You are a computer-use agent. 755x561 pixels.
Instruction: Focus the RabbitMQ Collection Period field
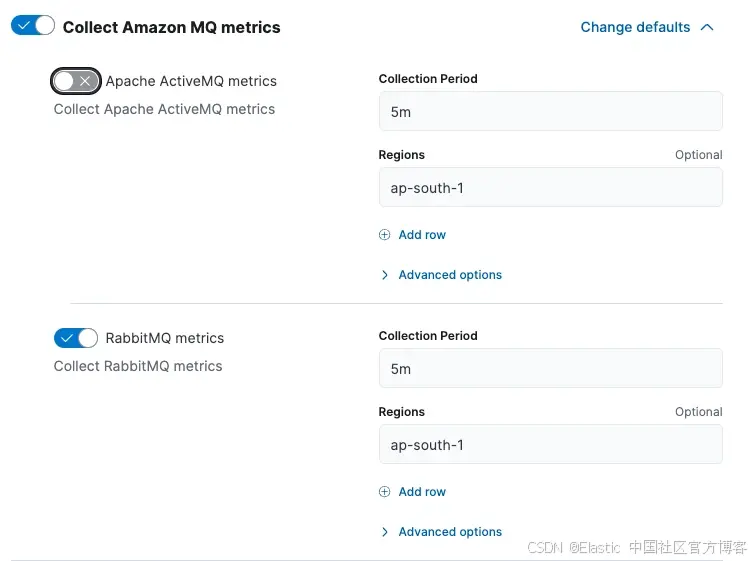pos(550,369)
